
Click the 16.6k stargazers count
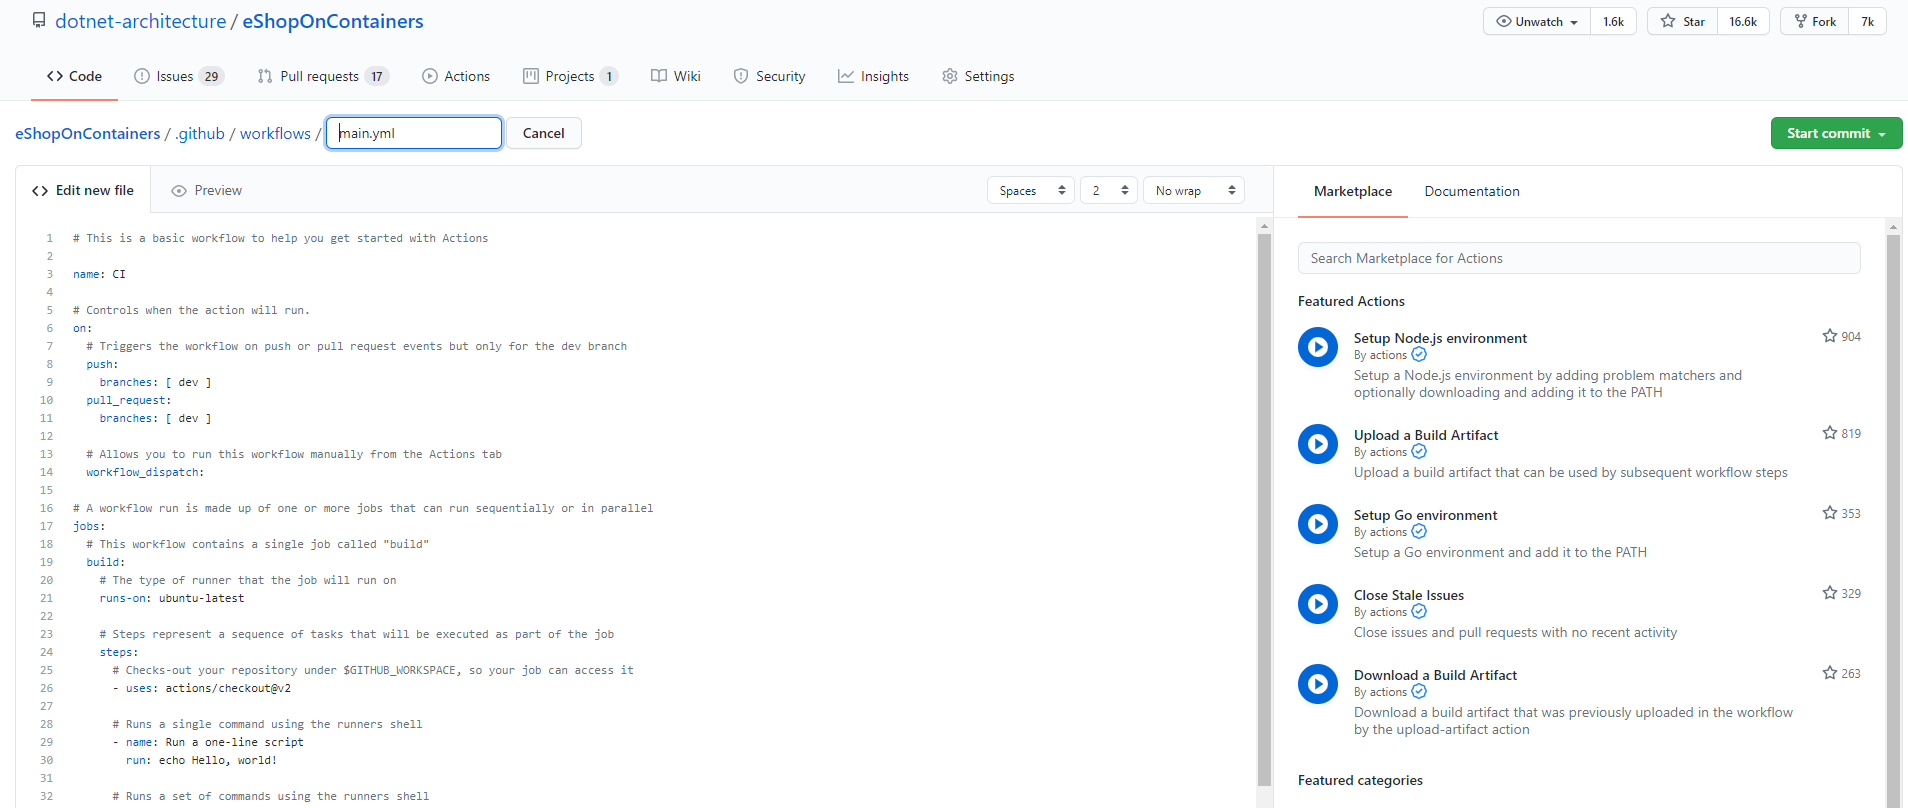pyautogui.click(x=1743, y=21)
